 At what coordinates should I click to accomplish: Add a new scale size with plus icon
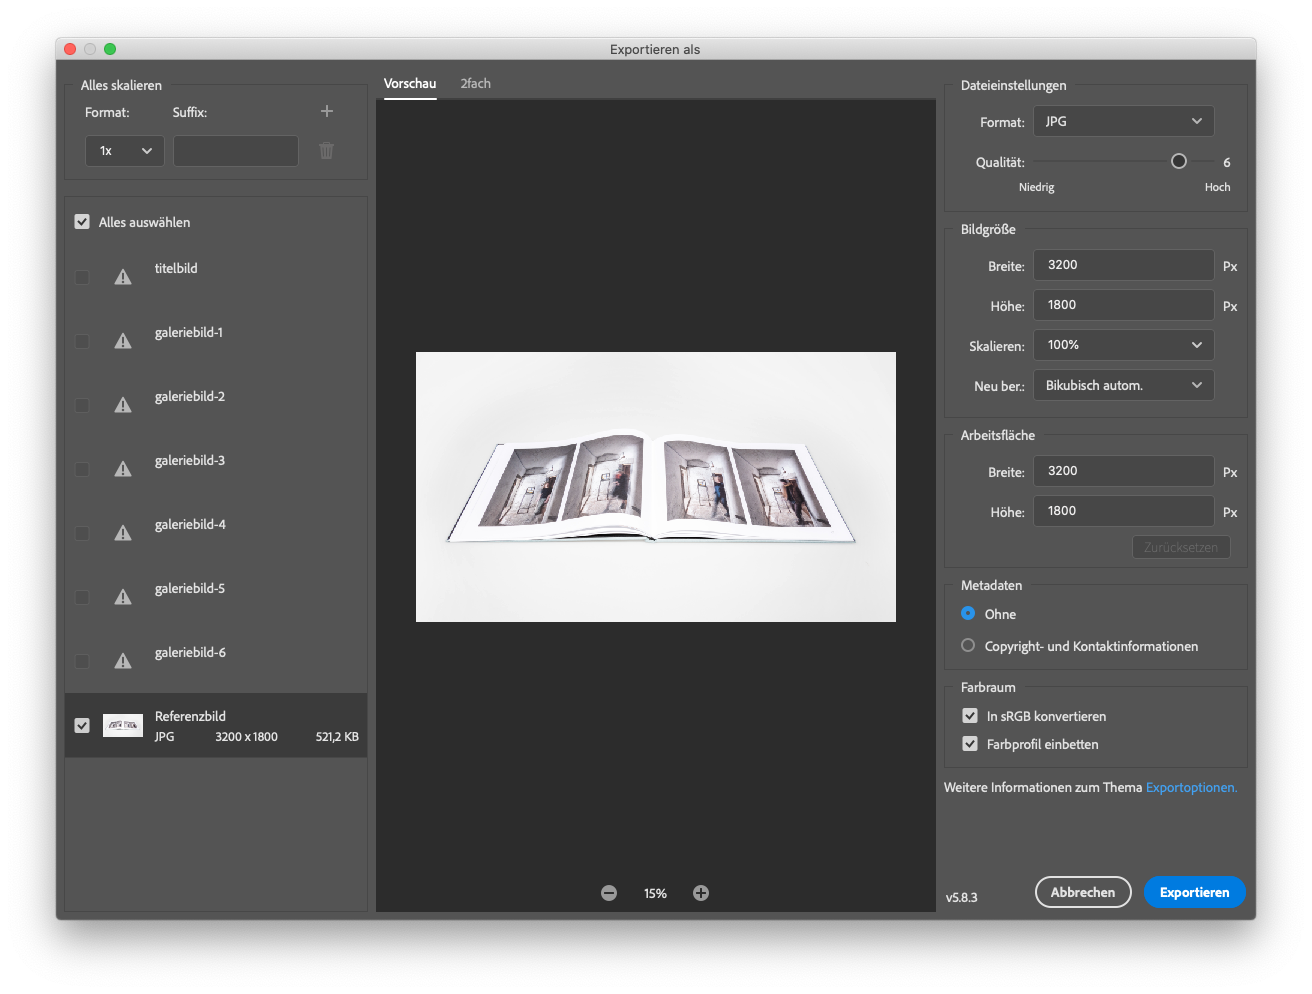[x=327, y=111]
